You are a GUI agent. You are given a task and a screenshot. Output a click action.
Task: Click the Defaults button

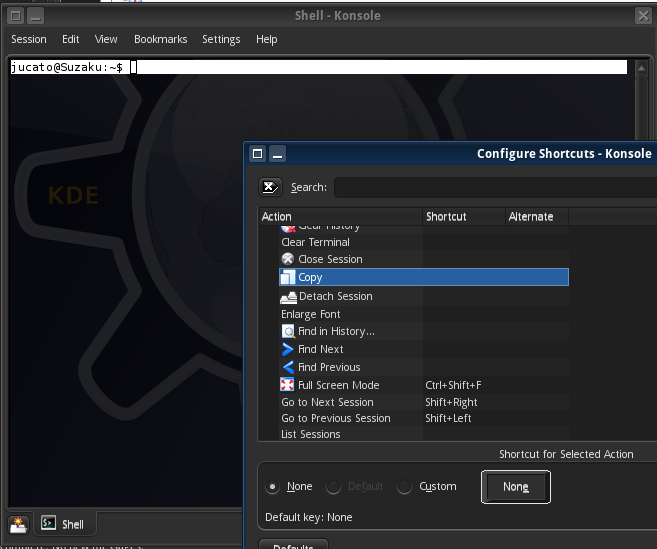point(293,545)
